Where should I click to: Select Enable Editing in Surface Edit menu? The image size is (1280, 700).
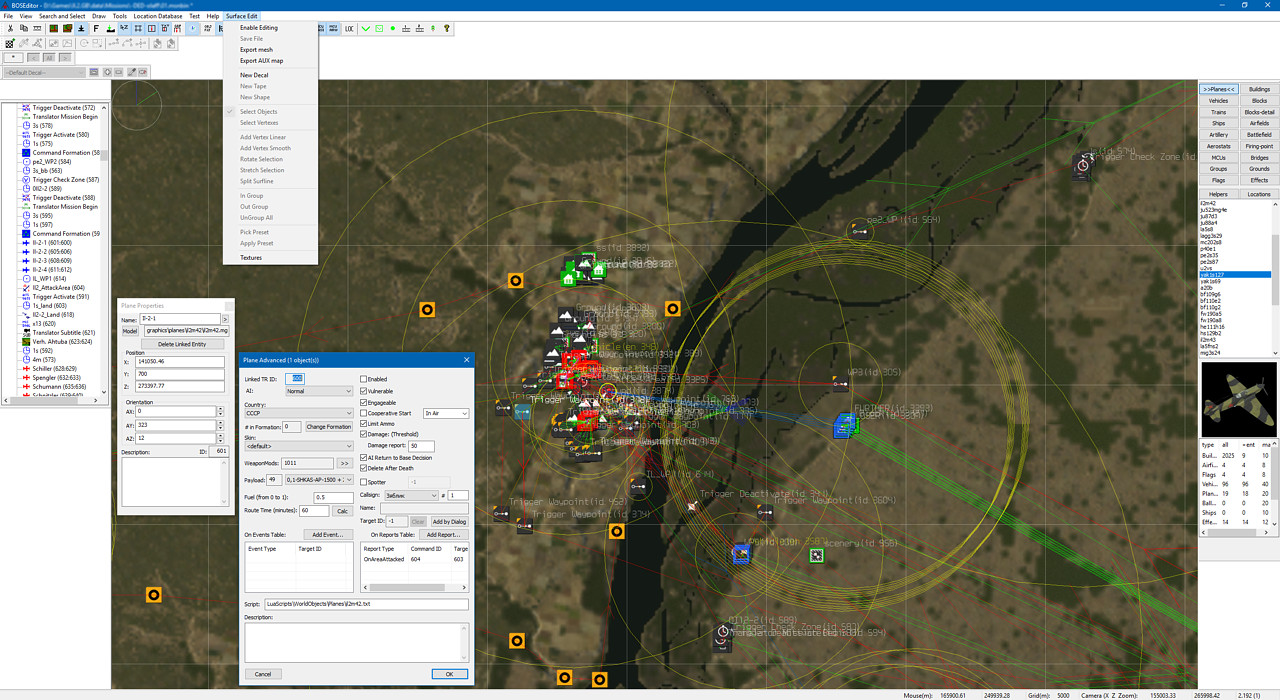tap(259, 28)
